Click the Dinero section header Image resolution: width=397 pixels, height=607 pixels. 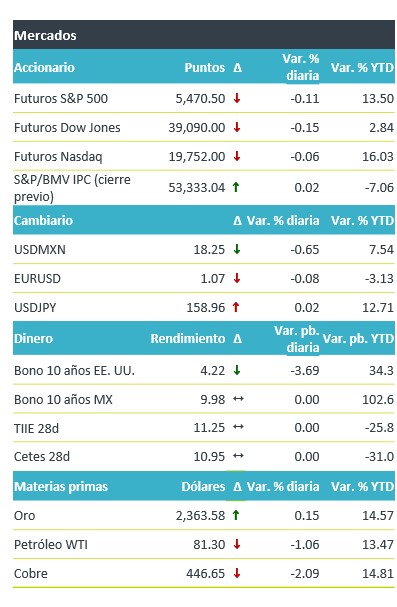coord(33,338)
